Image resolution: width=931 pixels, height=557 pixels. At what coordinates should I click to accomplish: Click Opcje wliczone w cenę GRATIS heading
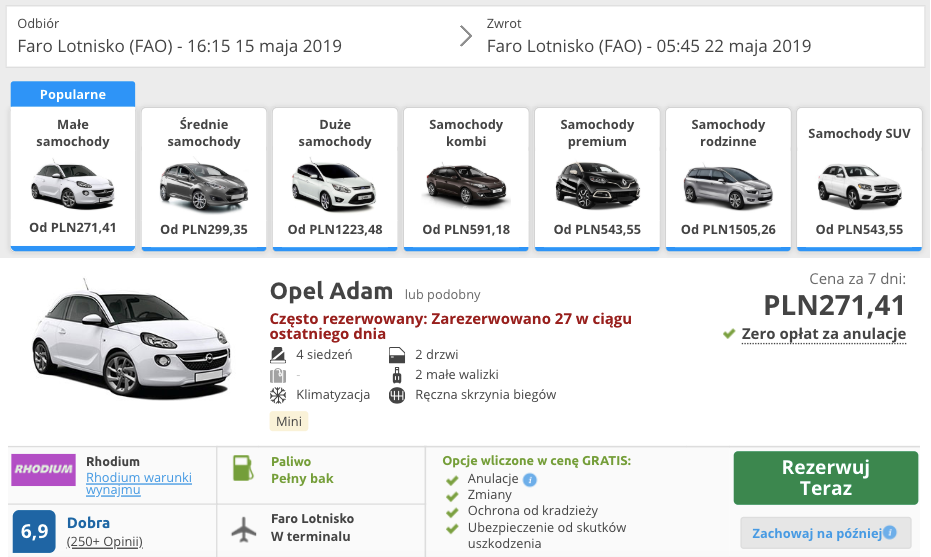point(537,461)
